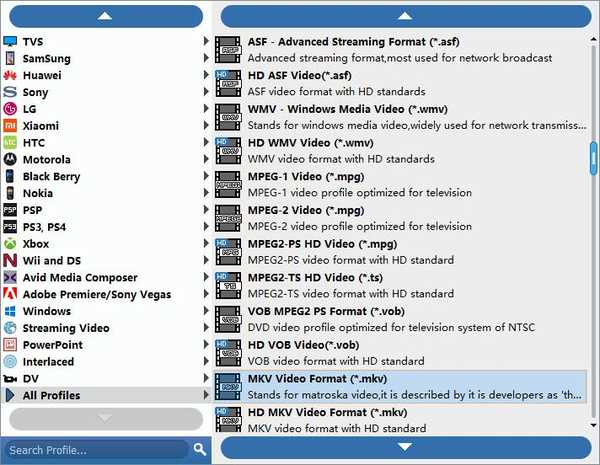Click the Xiaomi logo icon
The height and width of the screenshot is (465, 600).
(x=10, y=126)
